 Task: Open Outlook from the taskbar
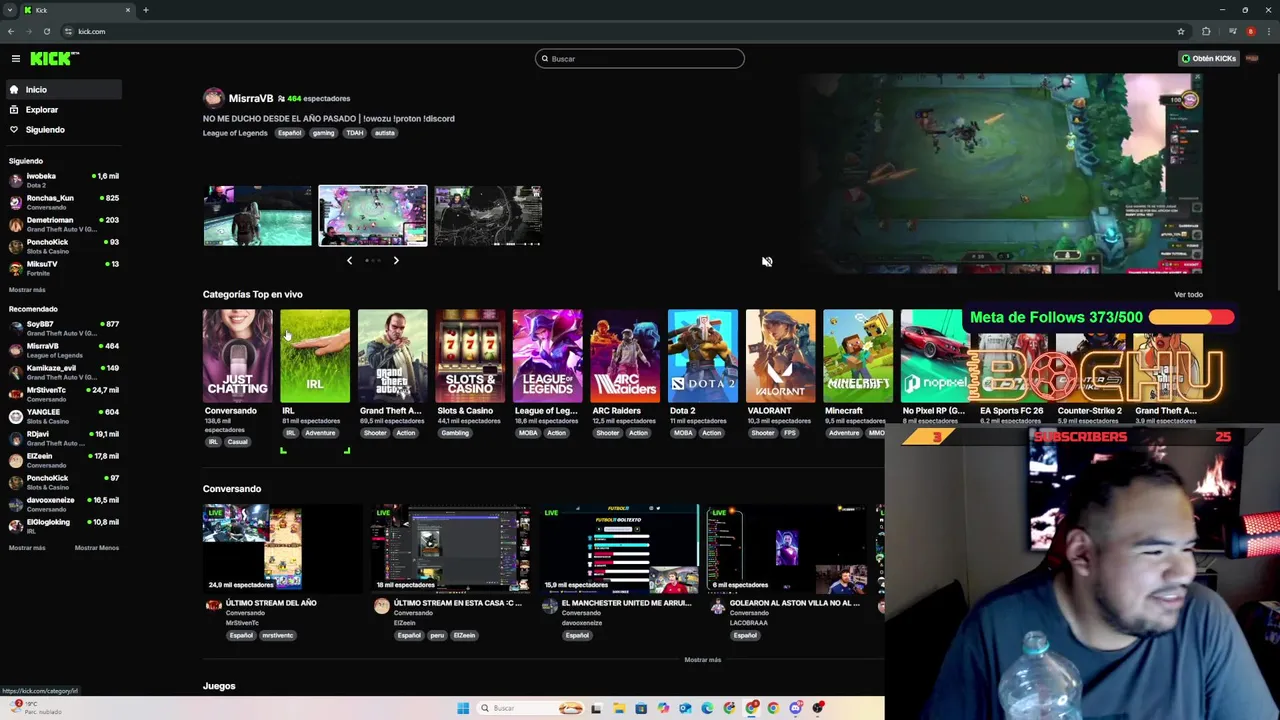point(685,708)
